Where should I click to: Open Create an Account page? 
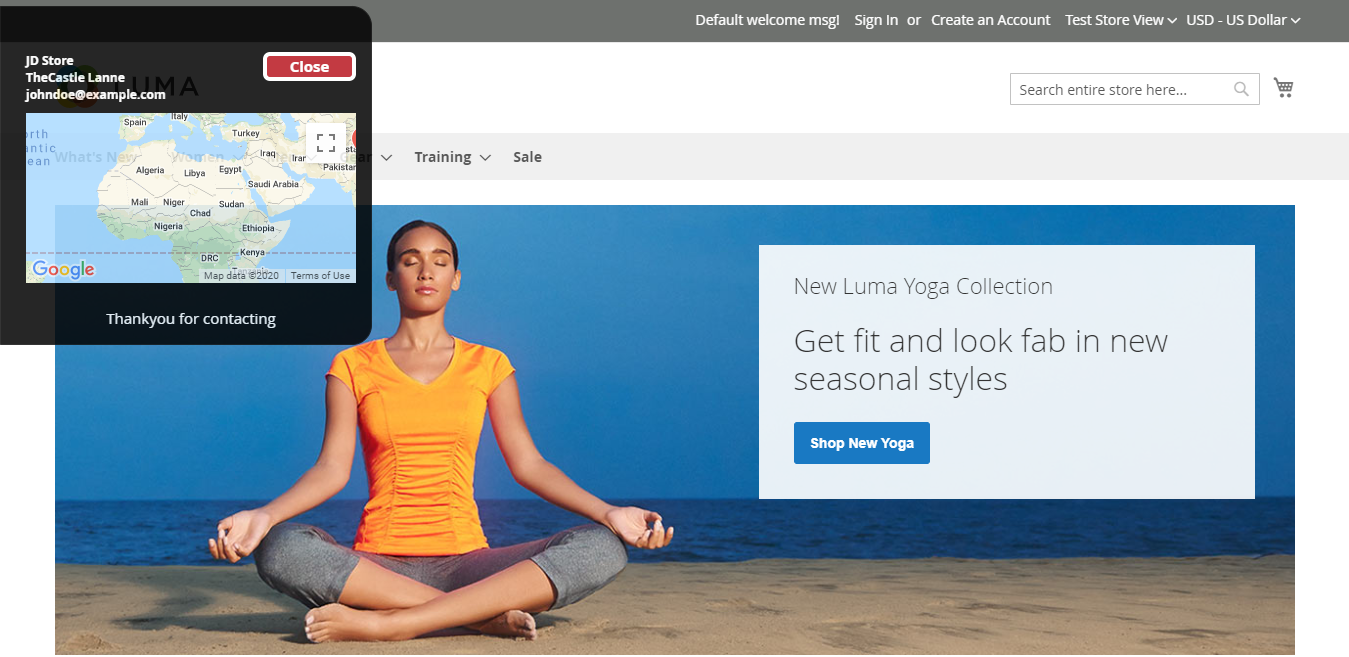990,19
